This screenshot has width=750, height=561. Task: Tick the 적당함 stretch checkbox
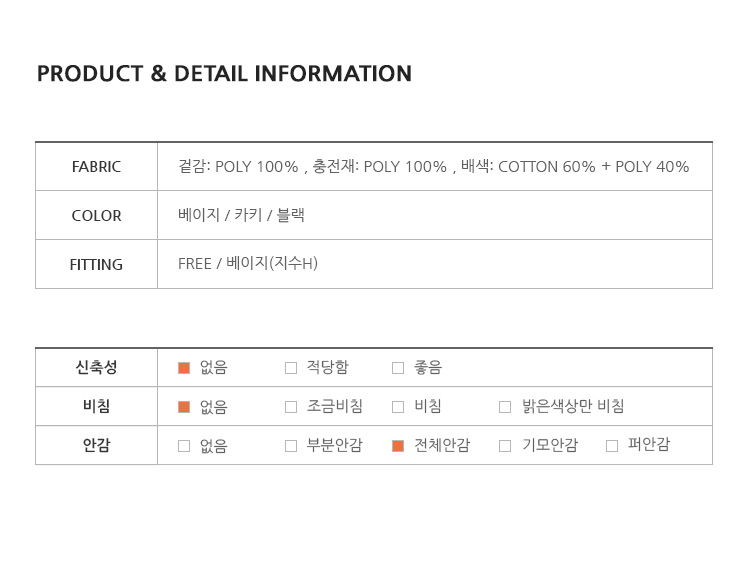[x=291, y=367]
